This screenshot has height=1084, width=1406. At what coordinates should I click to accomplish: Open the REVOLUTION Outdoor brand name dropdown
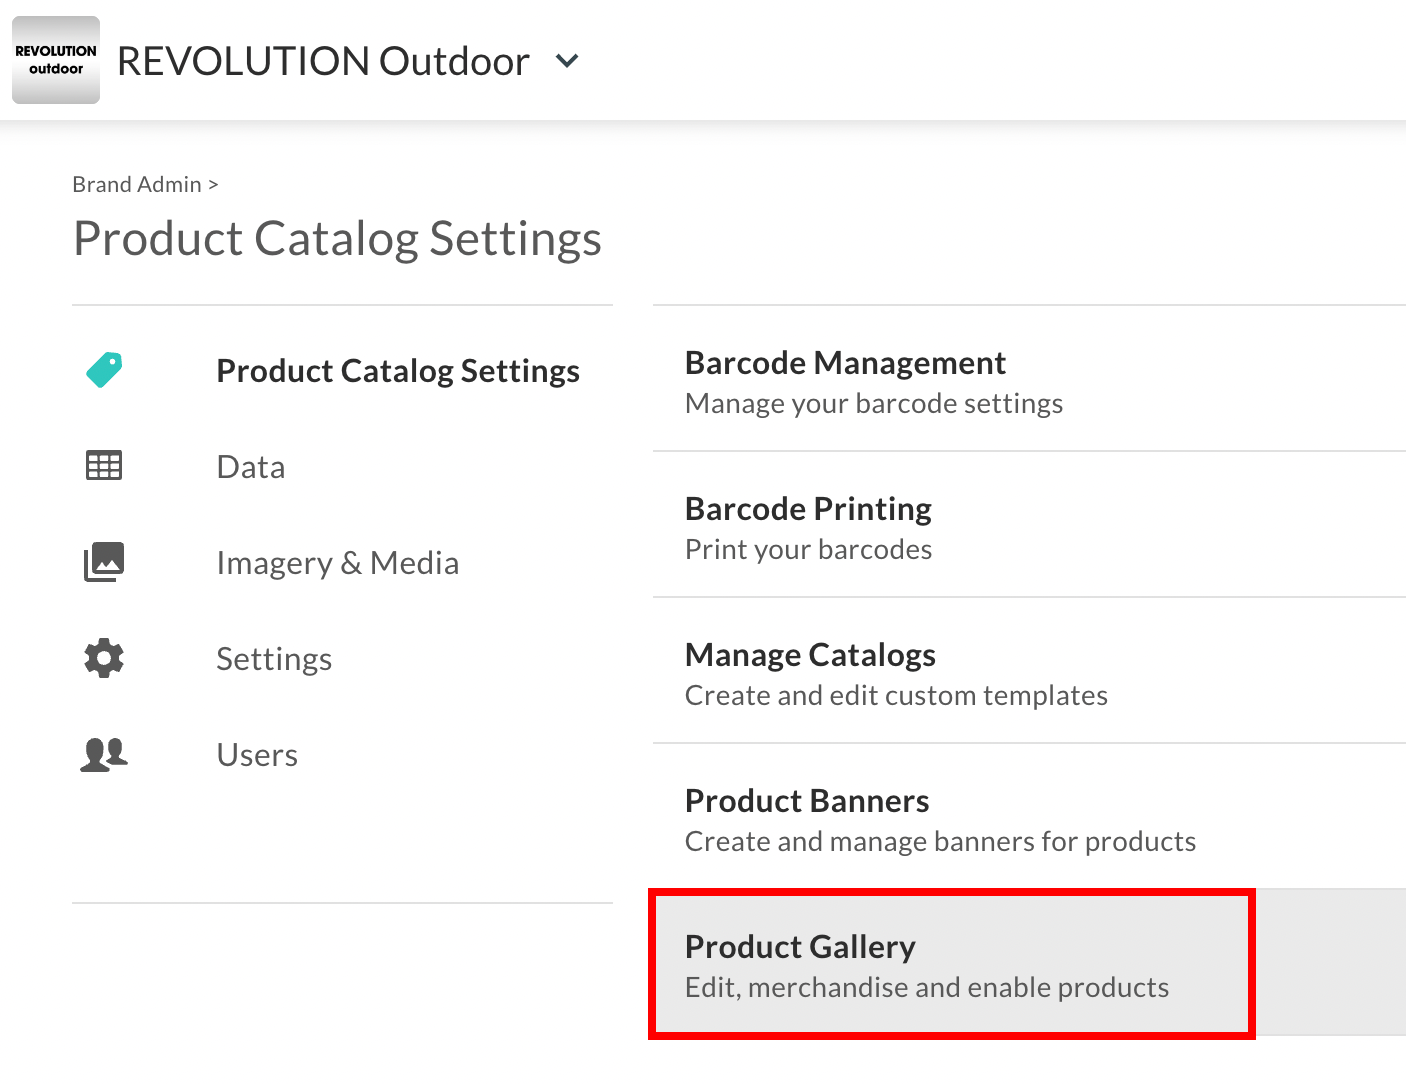(323, 61)
